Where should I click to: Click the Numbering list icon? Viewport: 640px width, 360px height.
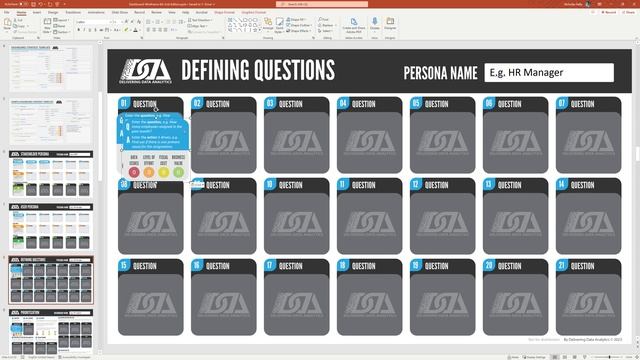158,21
